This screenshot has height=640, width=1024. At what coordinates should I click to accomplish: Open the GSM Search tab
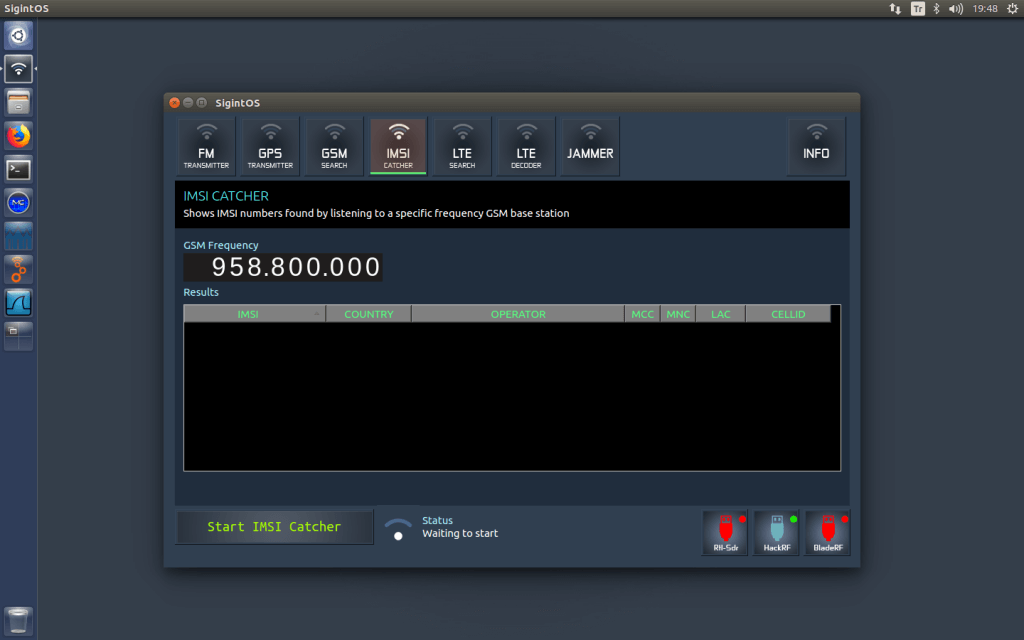334,146
